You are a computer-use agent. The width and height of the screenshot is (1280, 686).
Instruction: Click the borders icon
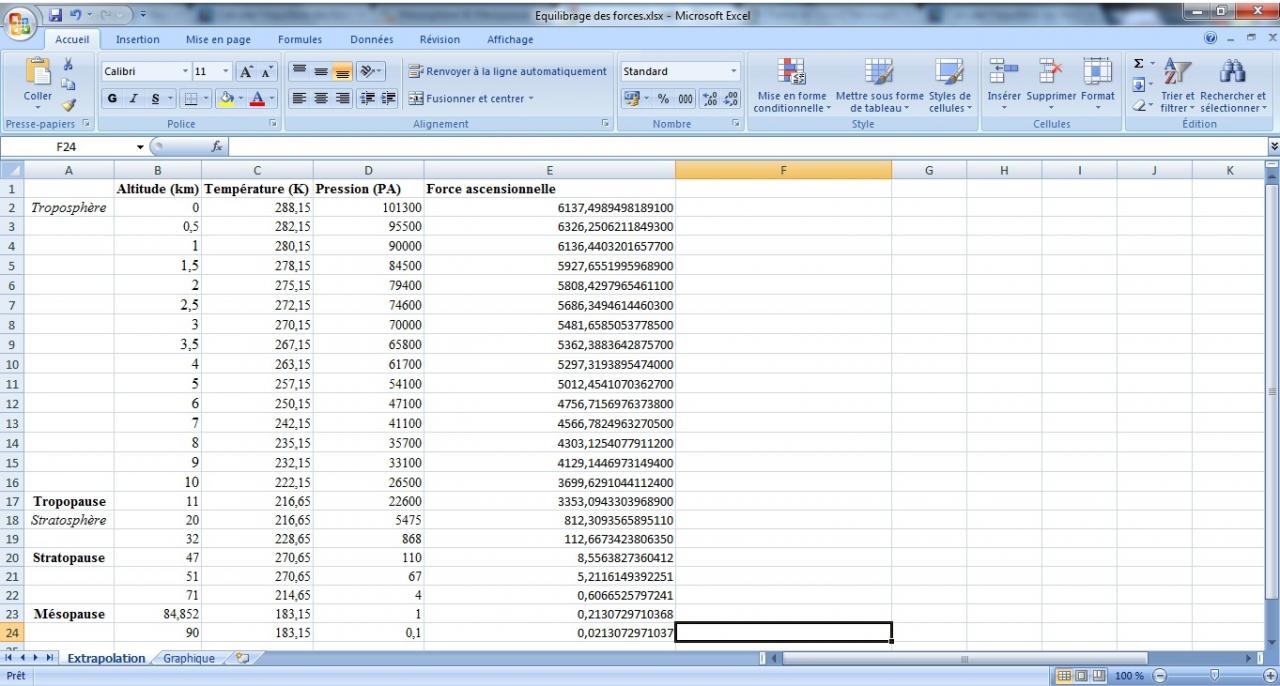coord(191,99)
